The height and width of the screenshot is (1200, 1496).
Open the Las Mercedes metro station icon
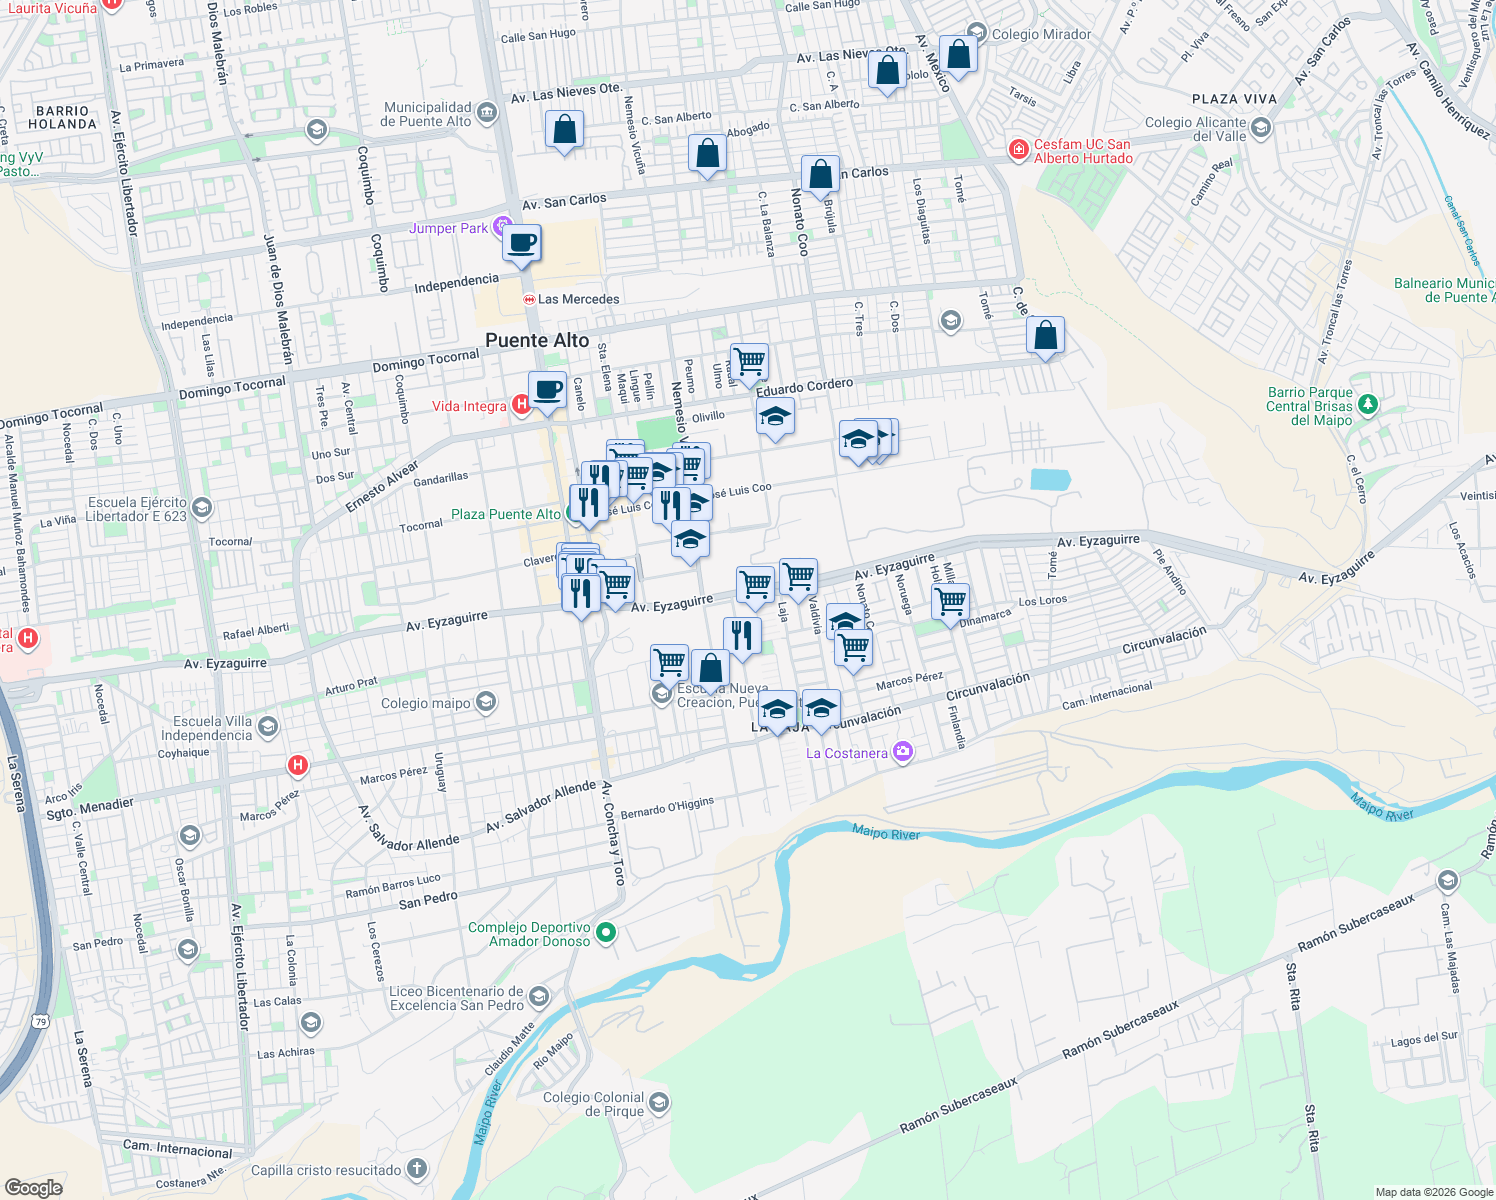tap(531, 298)
